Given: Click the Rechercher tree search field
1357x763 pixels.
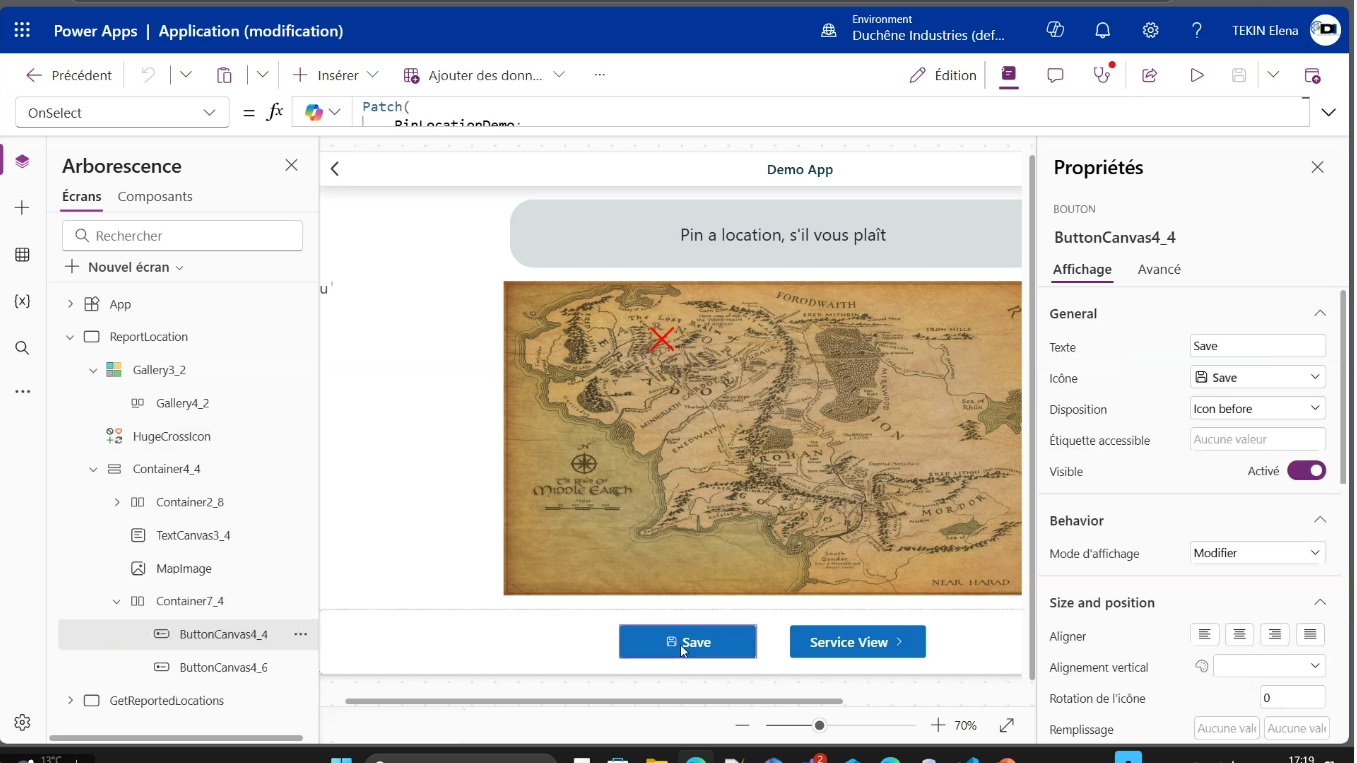Looking at the screenshot, I should tap(183, 236).
